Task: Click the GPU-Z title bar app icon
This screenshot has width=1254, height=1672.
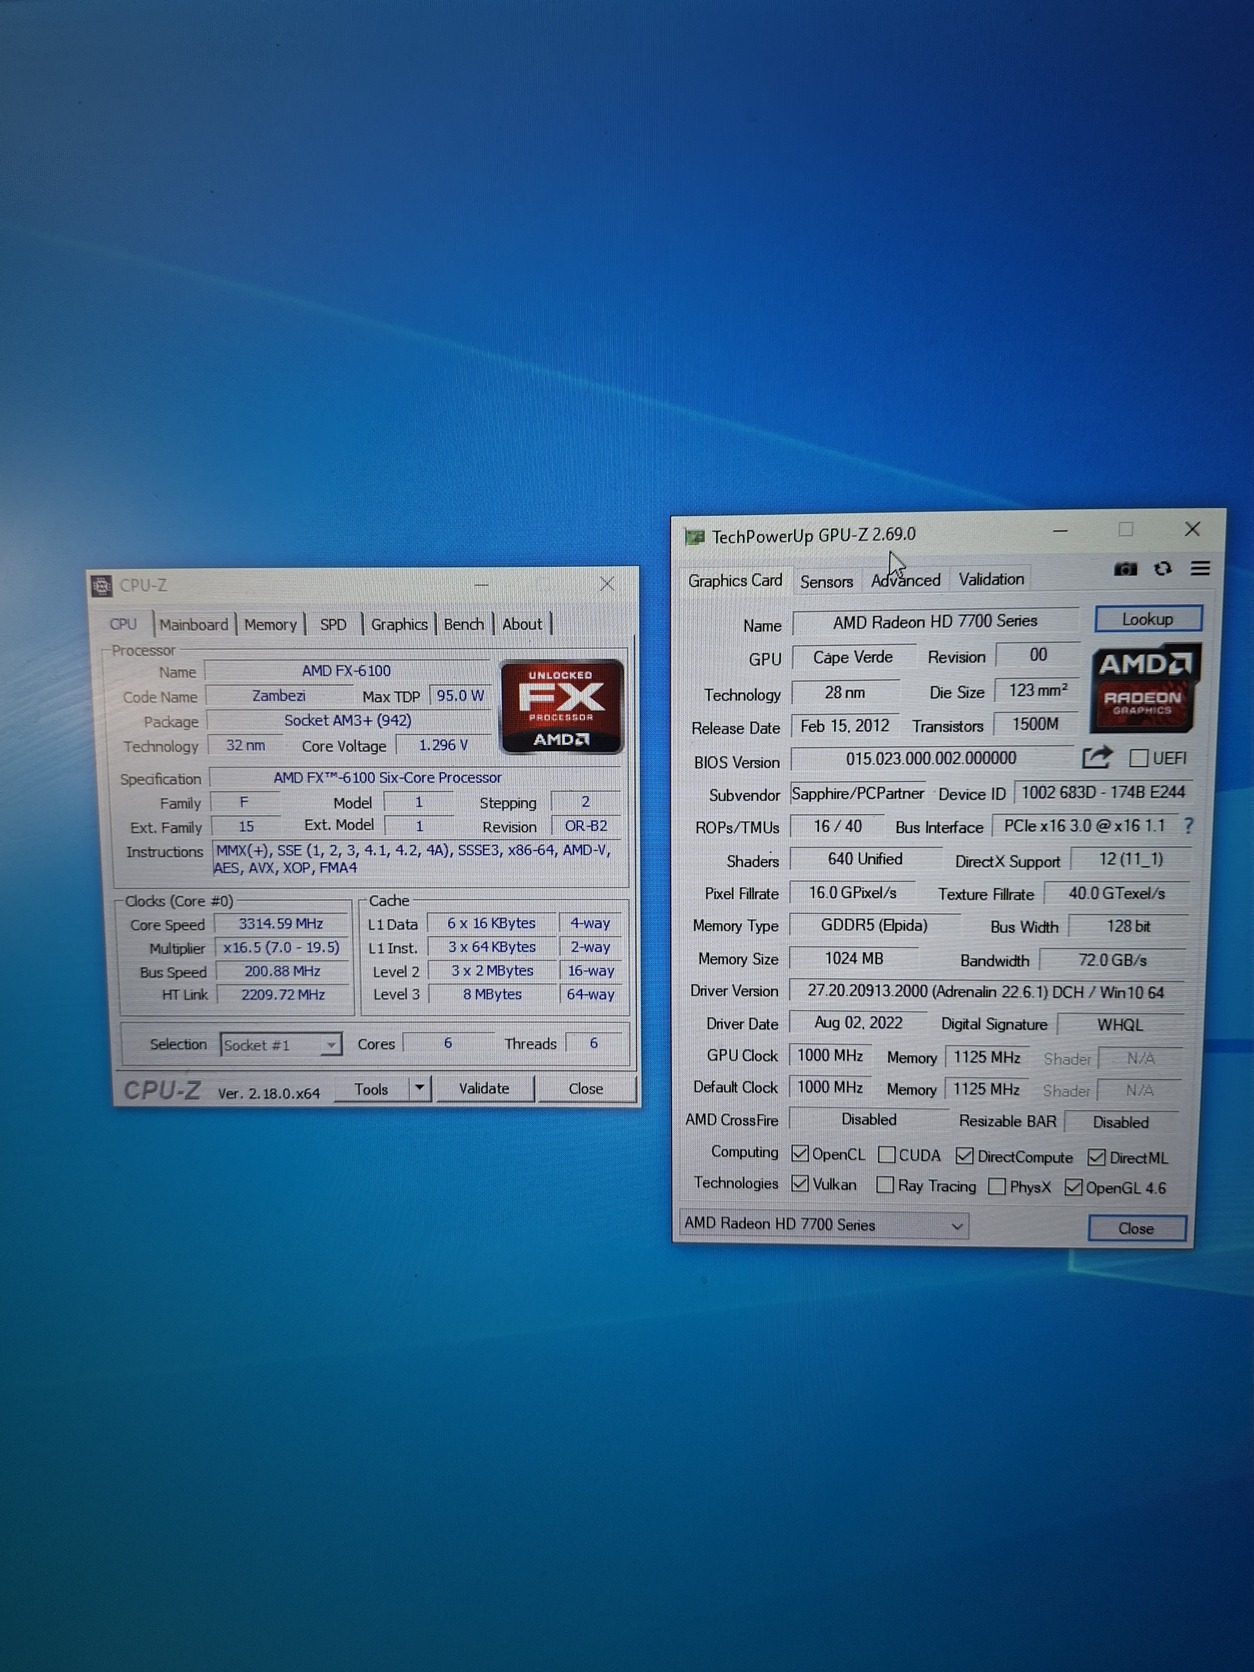Action: point(694,537)
